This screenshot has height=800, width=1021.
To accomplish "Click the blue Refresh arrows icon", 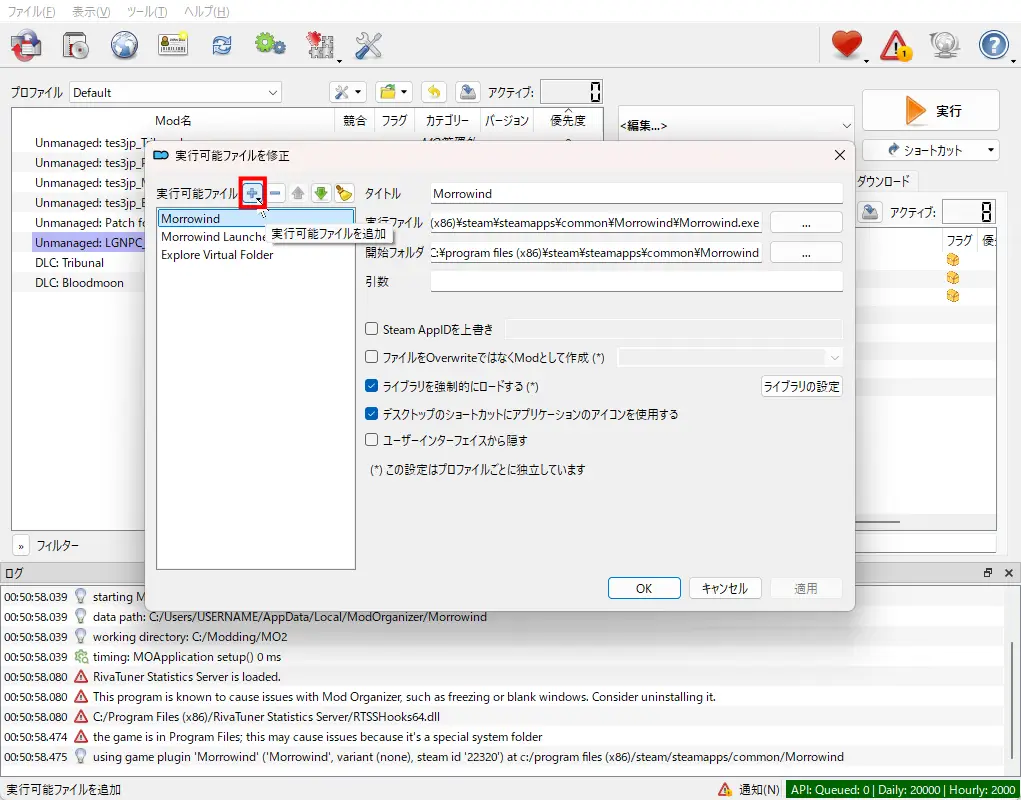I will tap(222, 46).
